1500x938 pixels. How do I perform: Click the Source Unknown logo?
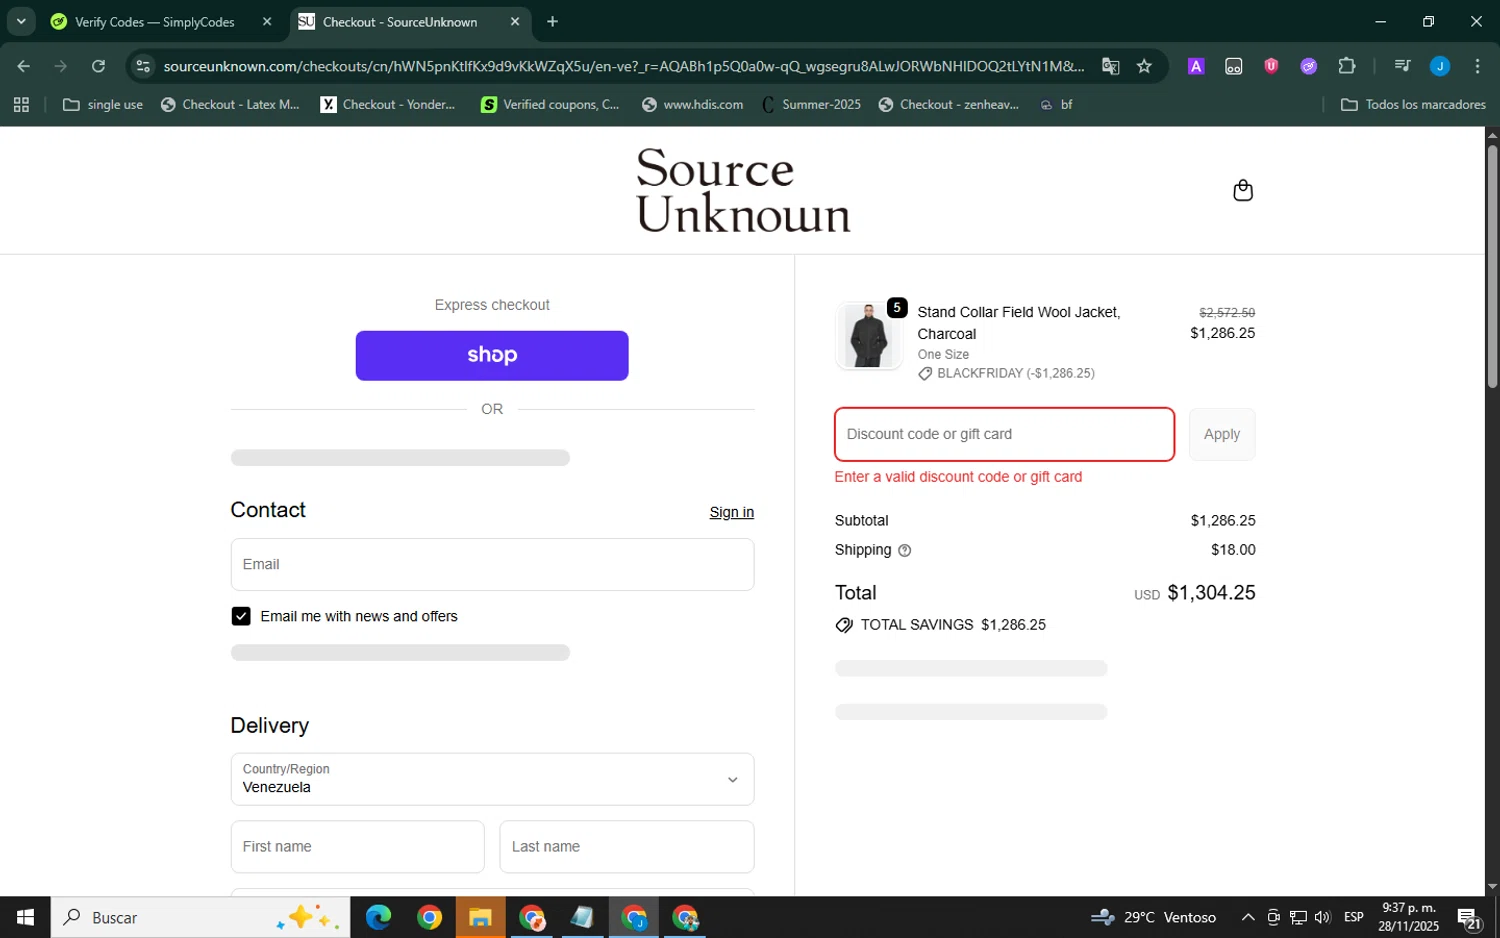click(x=743, y=190)
